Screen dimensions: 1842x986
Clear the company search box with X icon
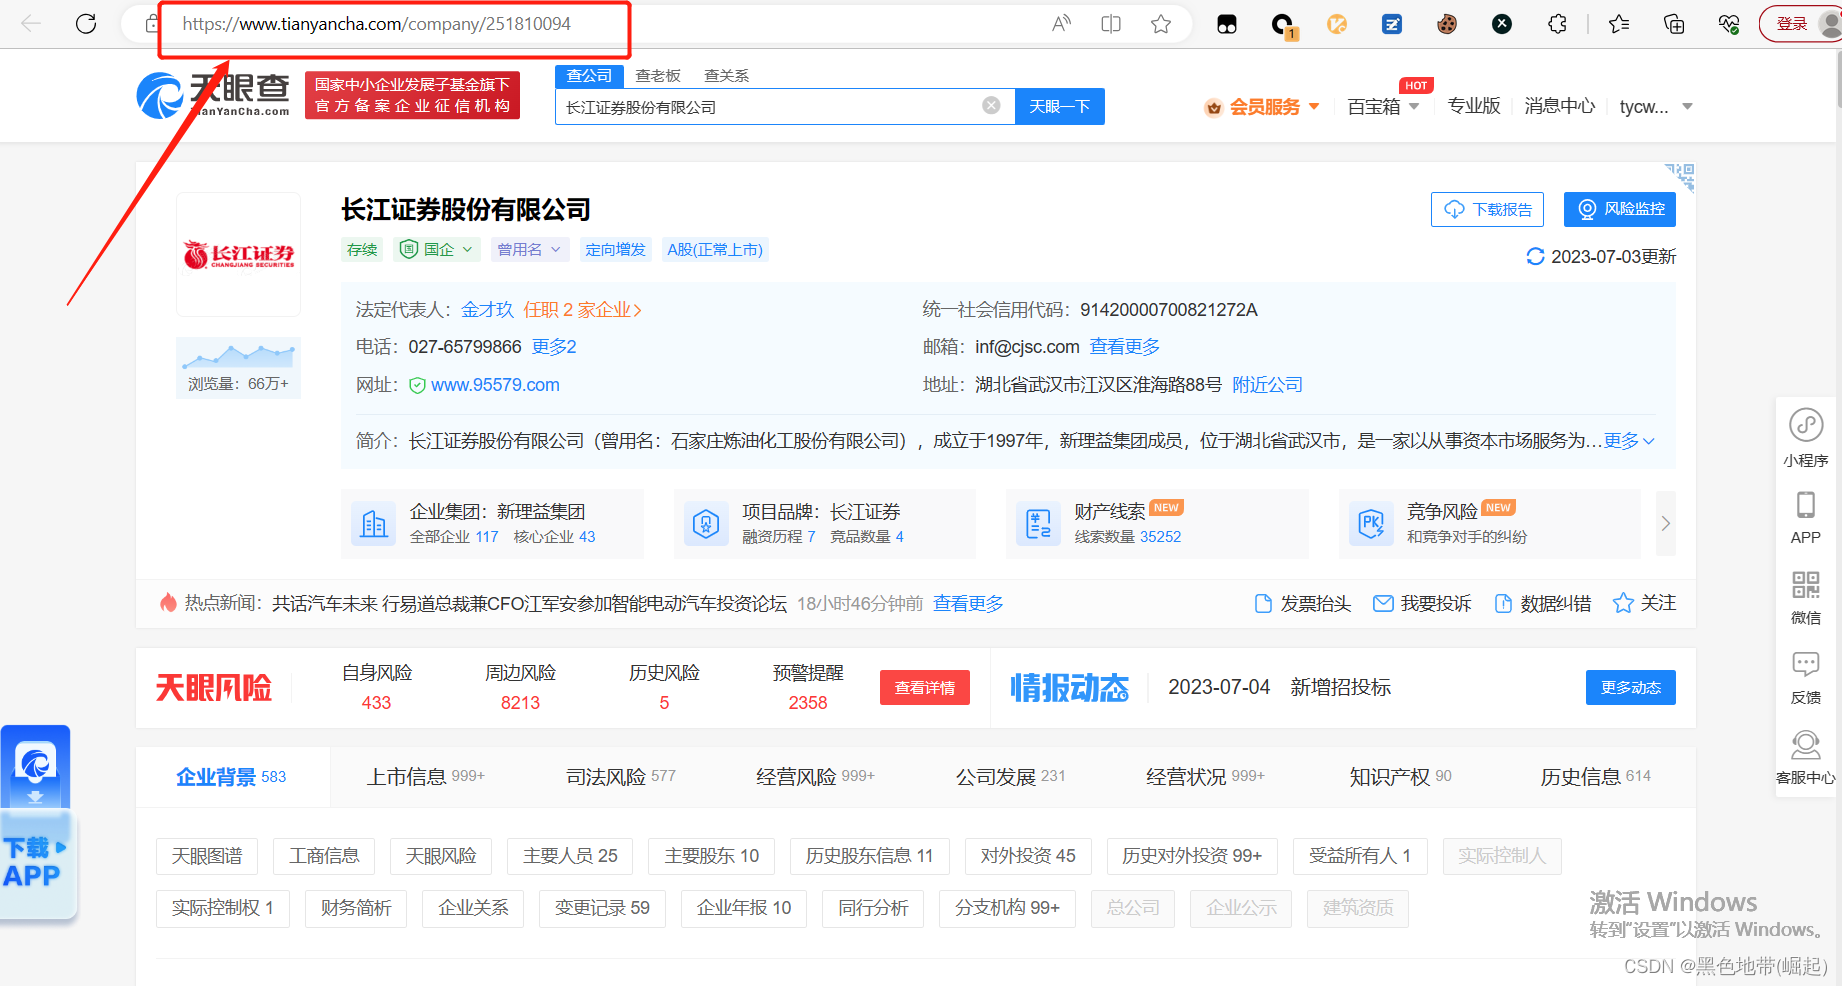click(991, 106)
